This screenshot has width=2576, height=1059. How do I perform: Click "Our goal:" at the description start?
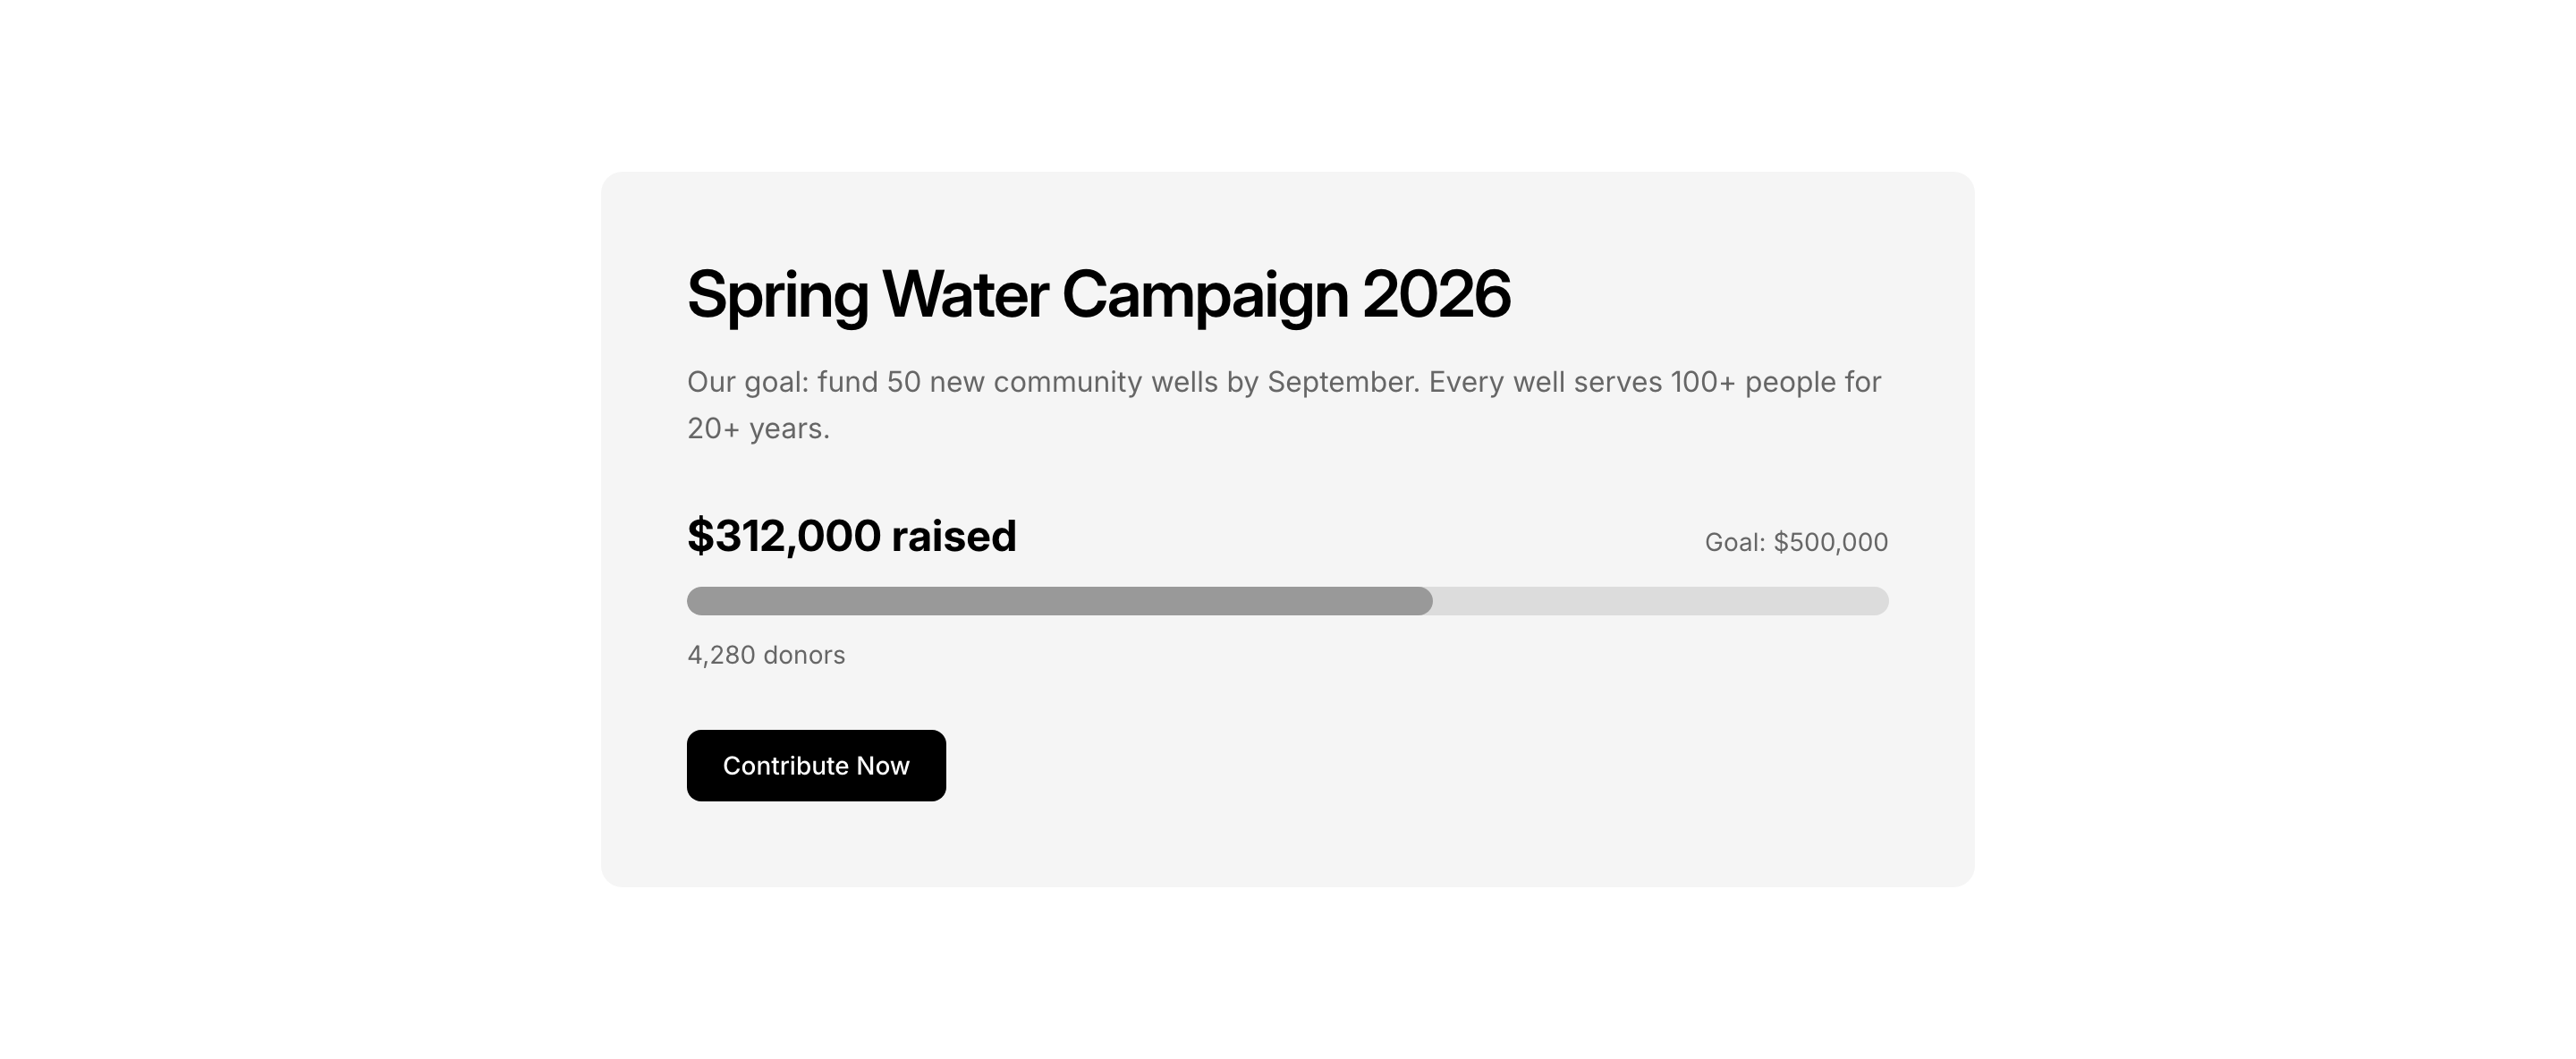pyautogui.click(x=747, y=382)
